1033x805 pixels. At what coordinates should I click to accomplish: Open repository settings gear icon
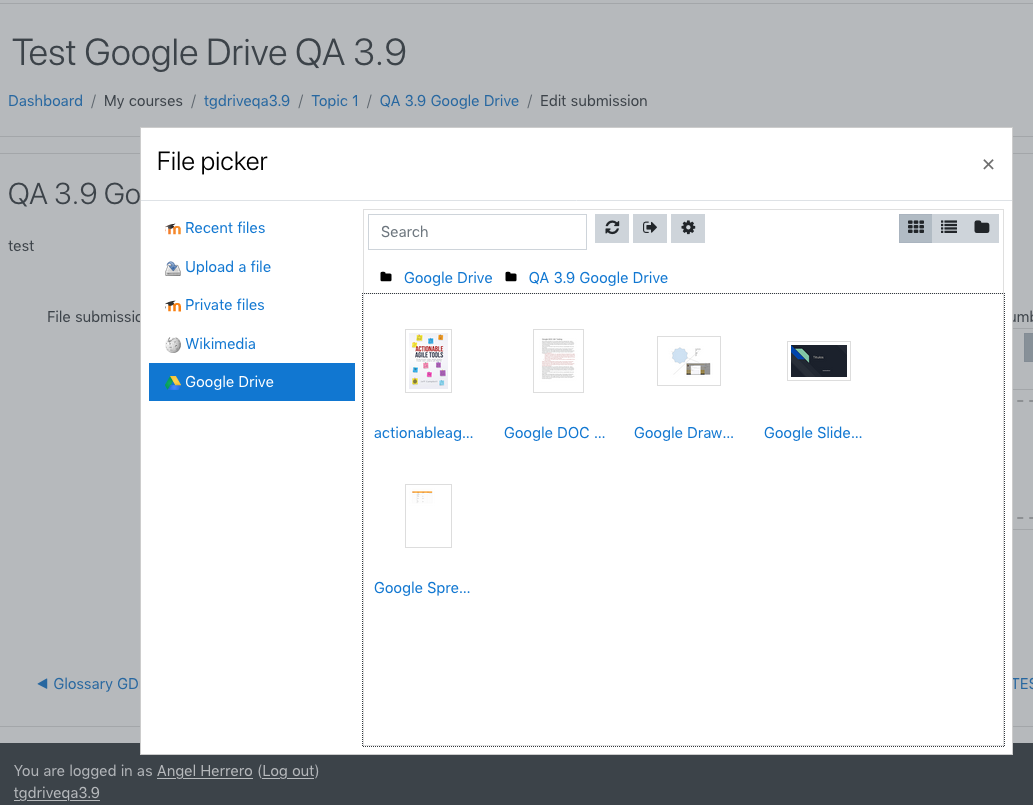click(x=688, y=228)
